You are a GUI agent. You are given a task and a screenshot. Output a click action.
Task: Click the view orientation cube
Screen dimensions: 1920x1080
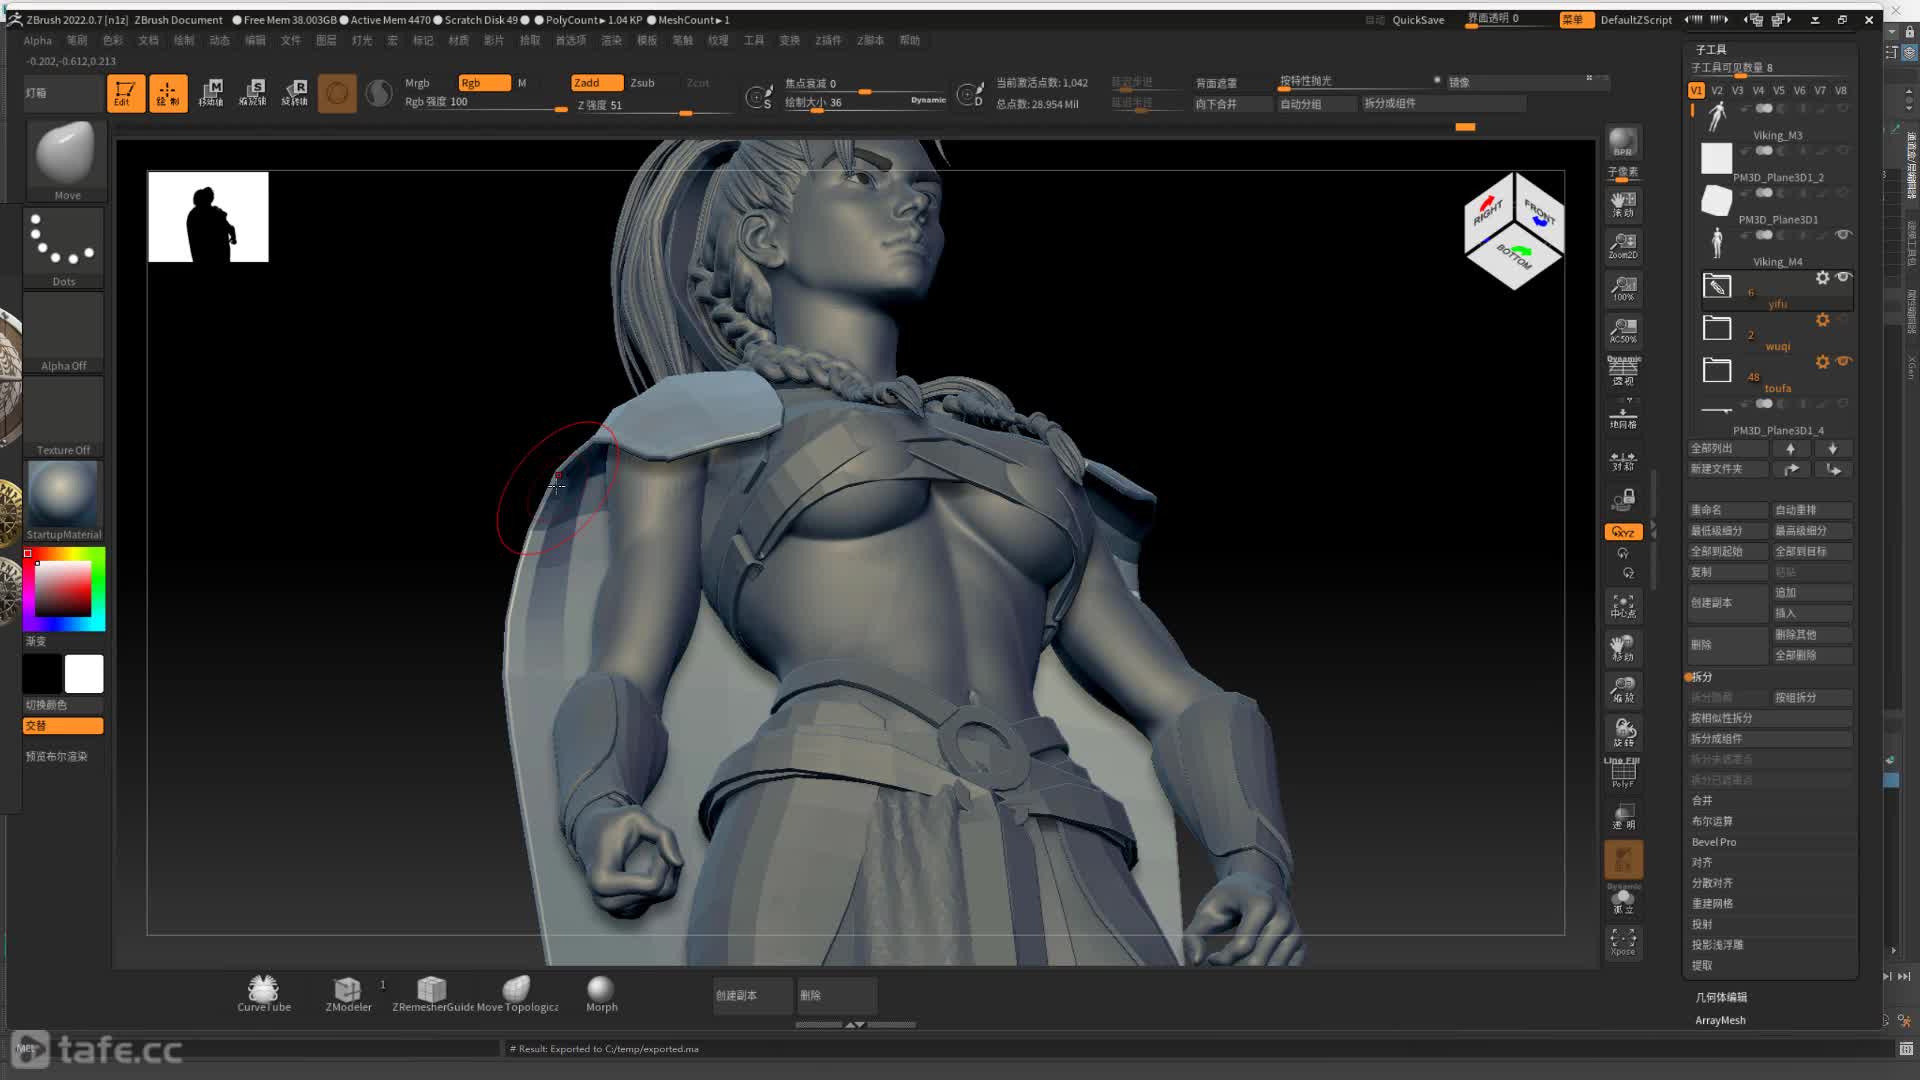tap(1514, 230)
